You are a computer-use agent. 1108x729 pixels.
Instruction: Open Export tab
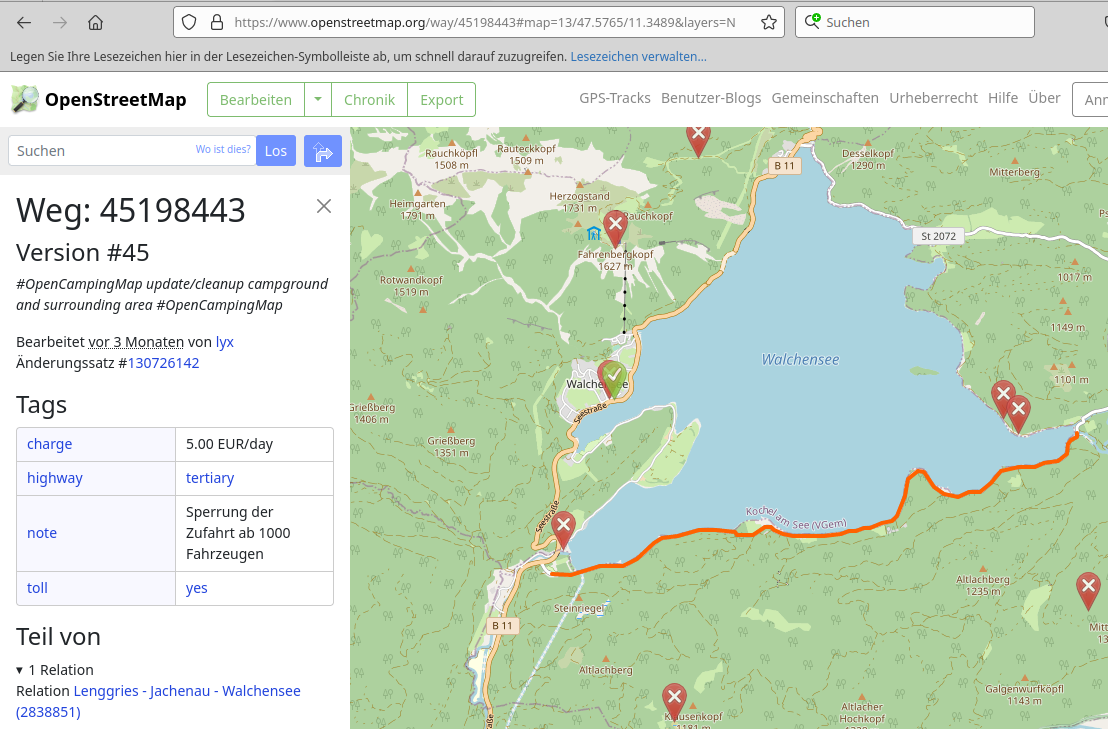click(441, 99)
